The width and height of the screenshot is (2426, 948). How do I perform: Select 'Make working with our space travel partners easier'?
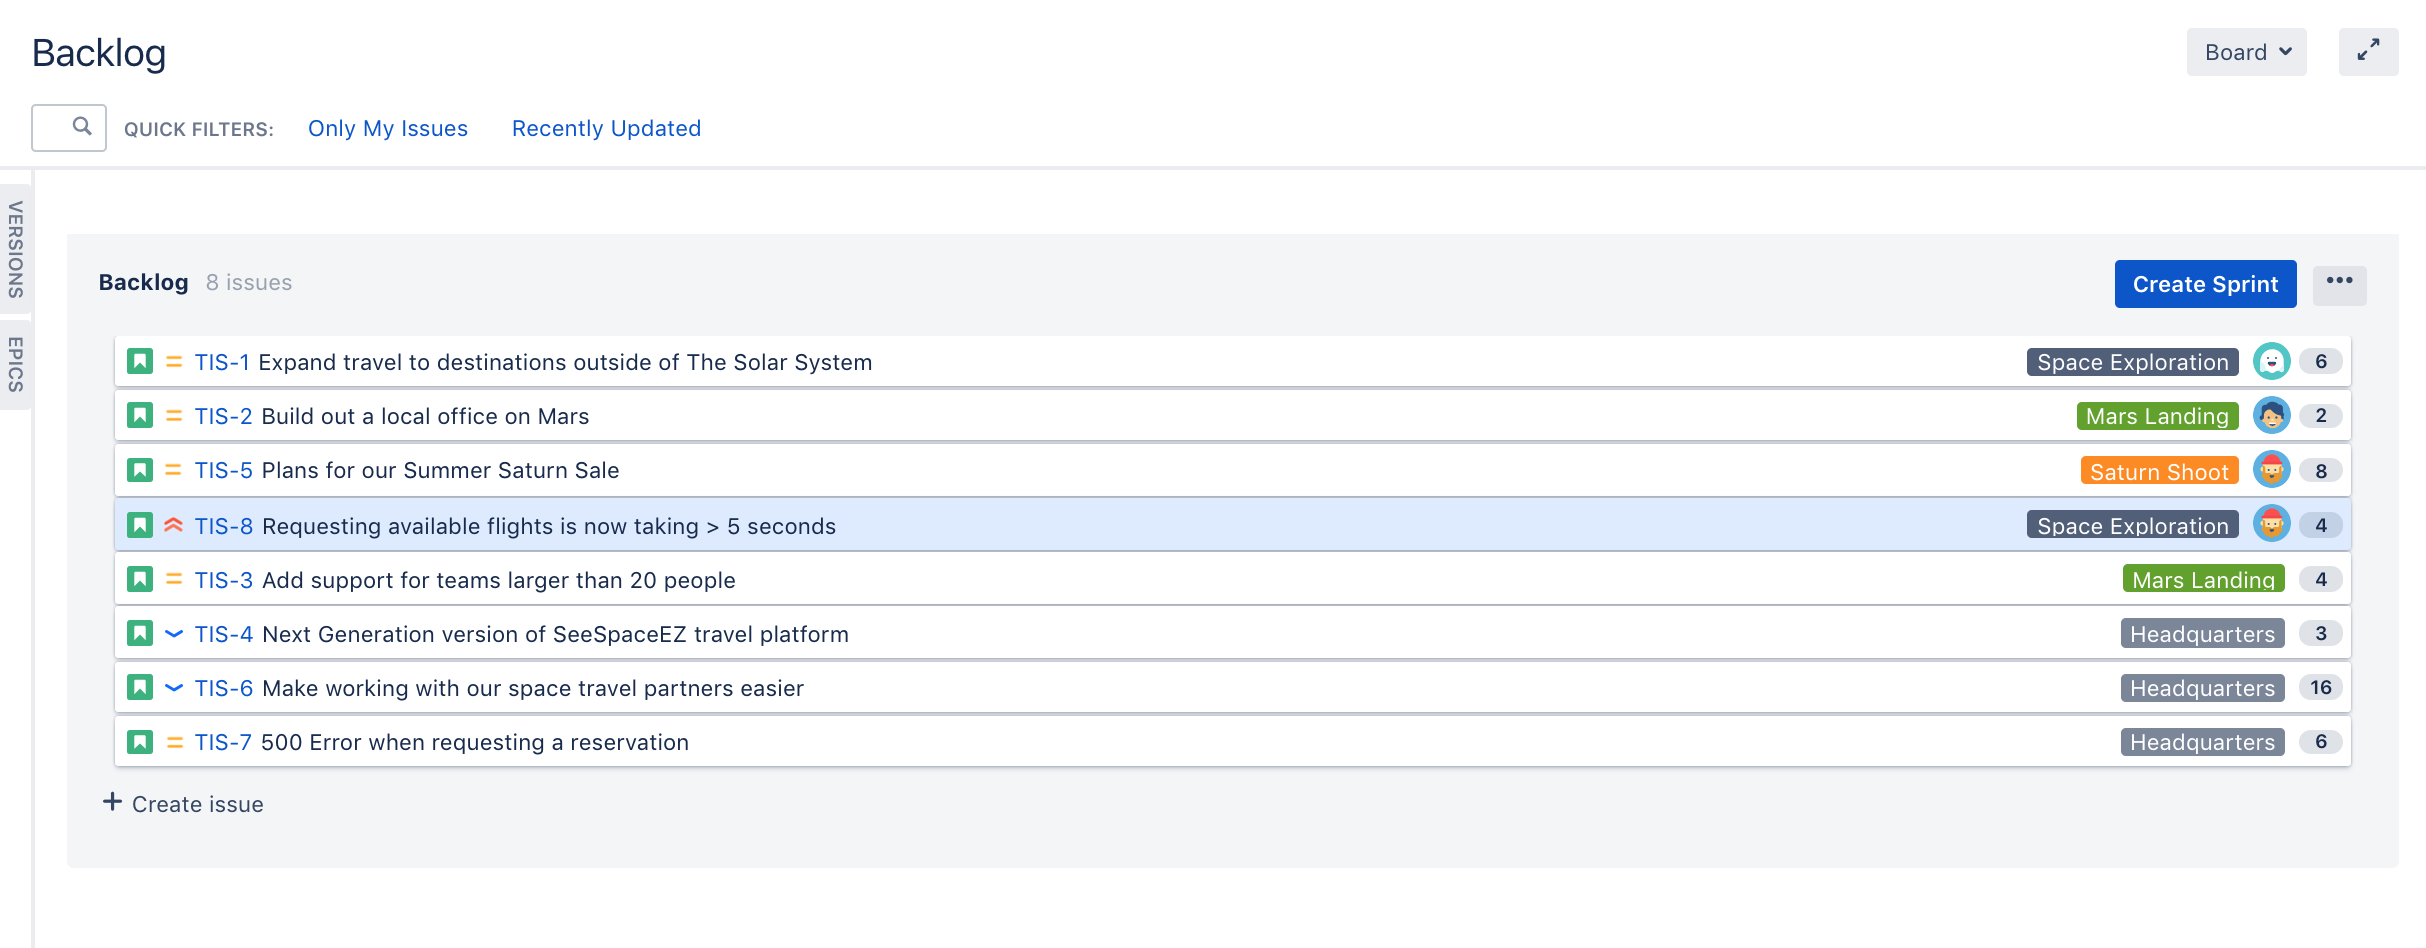[x=532, y=688]
